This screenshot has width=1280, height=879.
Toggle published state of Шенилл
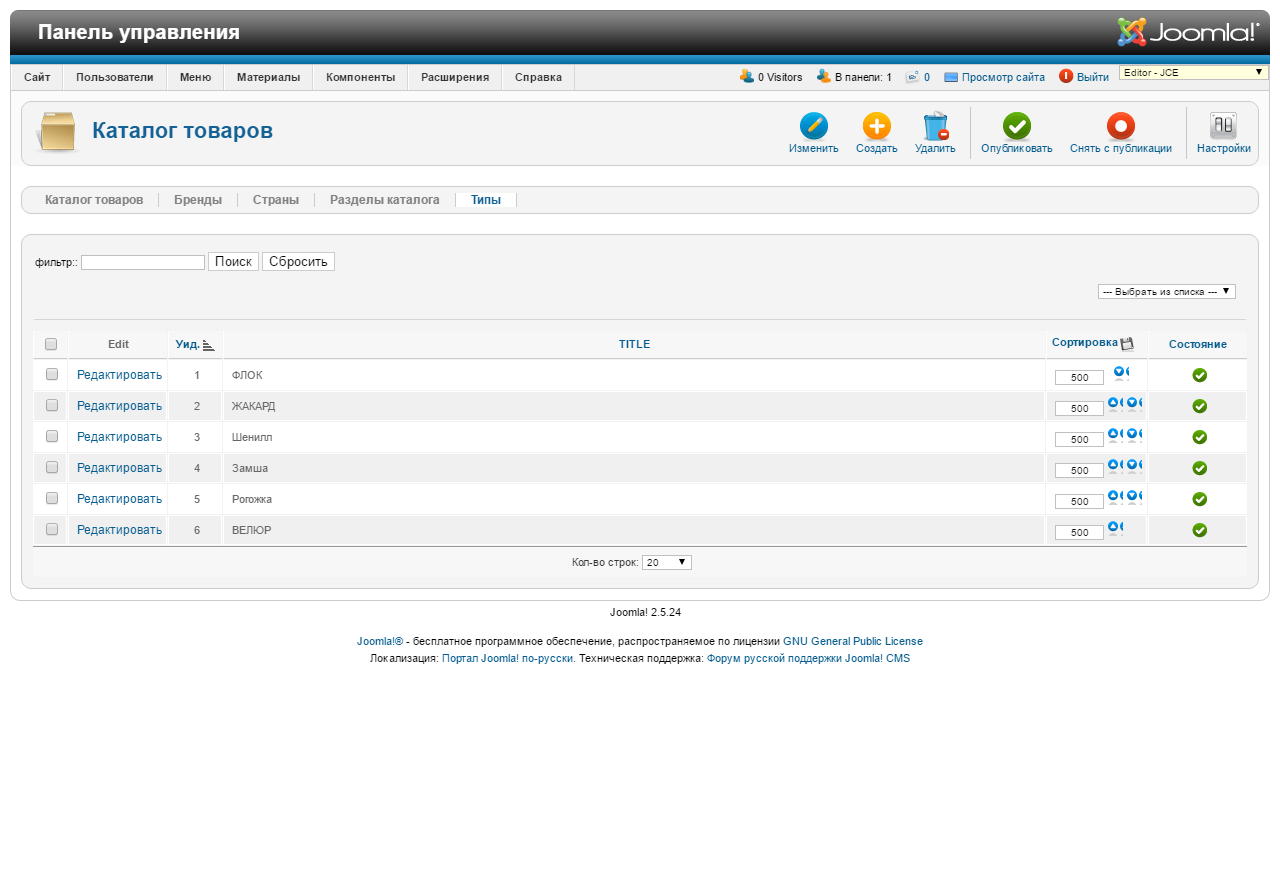1200,437
